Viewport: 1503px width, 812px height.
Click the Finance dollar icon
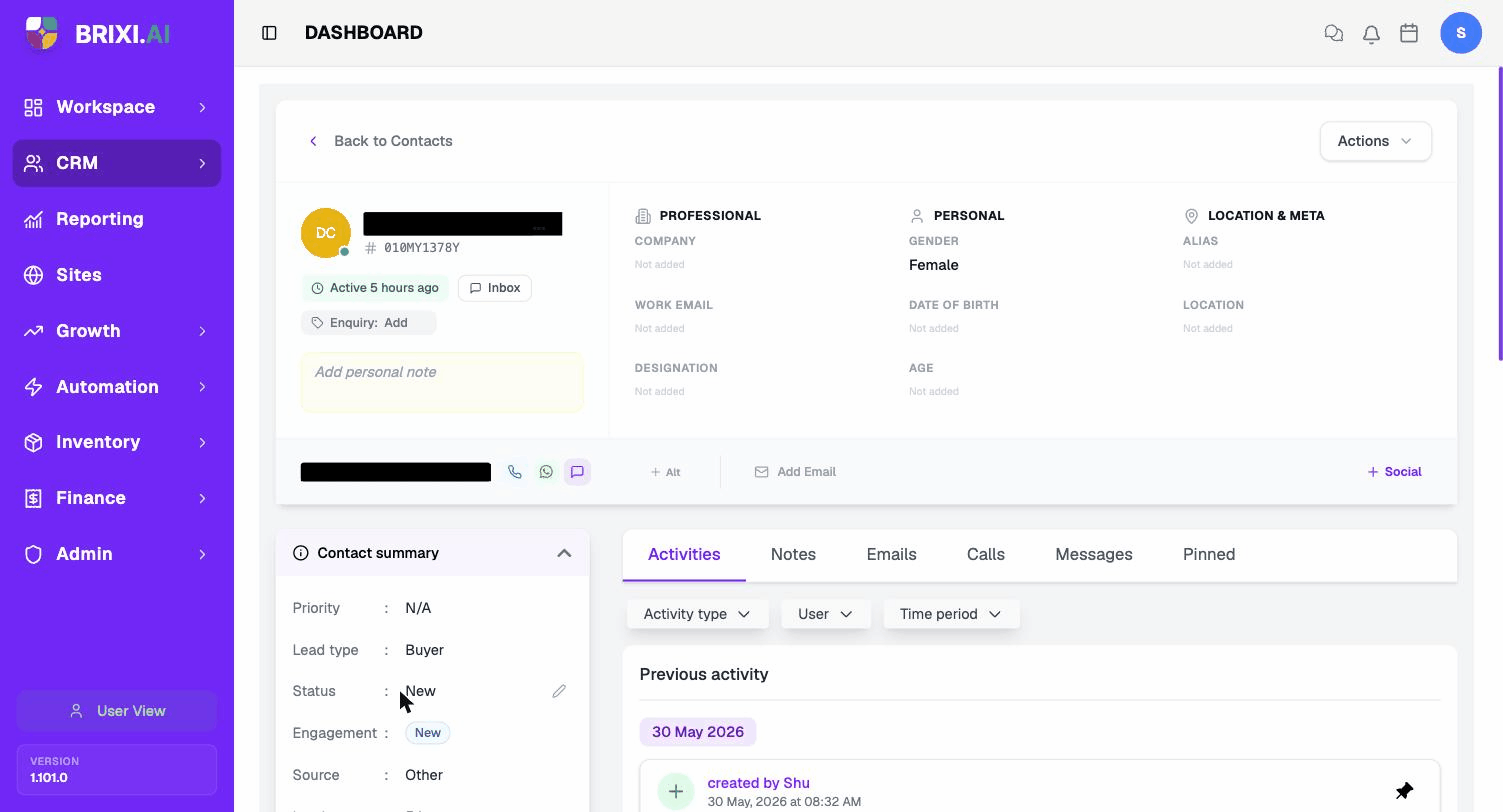point(34,498)
